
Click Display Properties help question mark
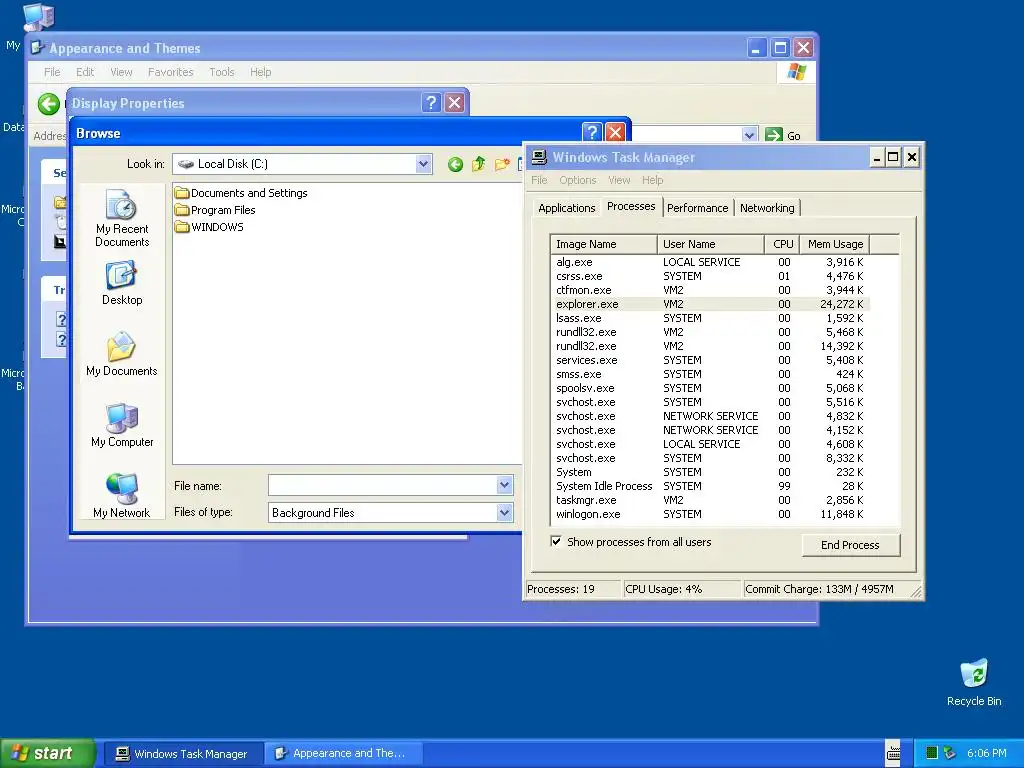click(x=431, y=103)
